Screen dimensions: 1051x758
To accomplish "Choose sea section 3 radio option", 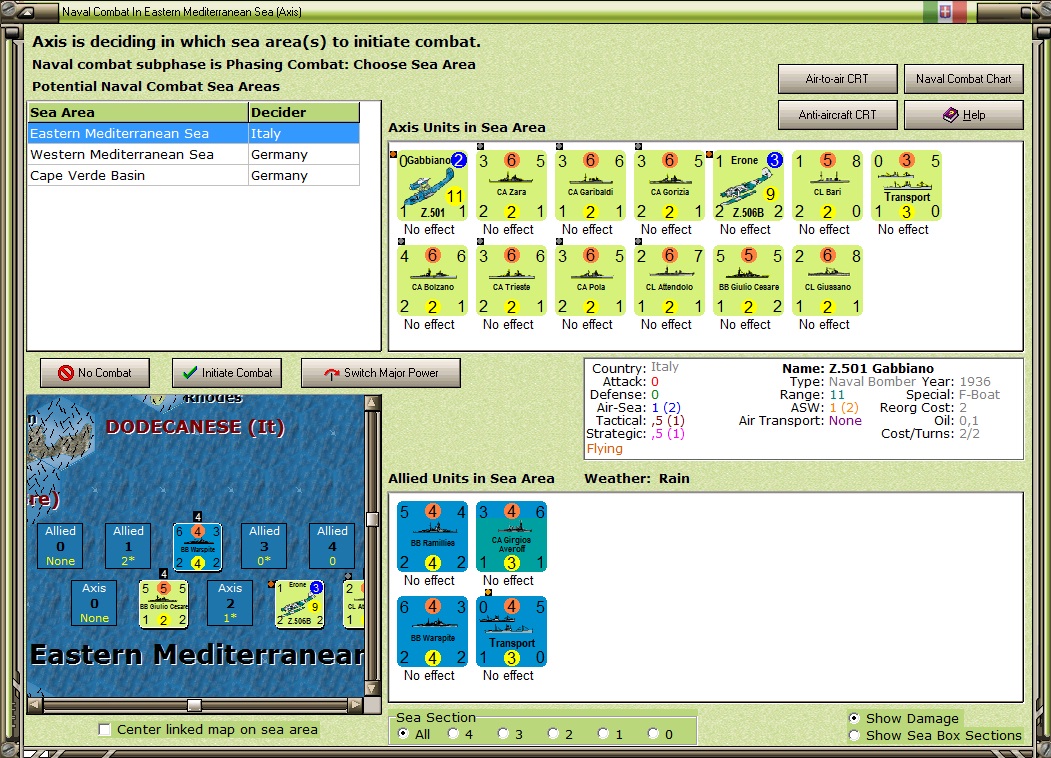I will point(503,734).
